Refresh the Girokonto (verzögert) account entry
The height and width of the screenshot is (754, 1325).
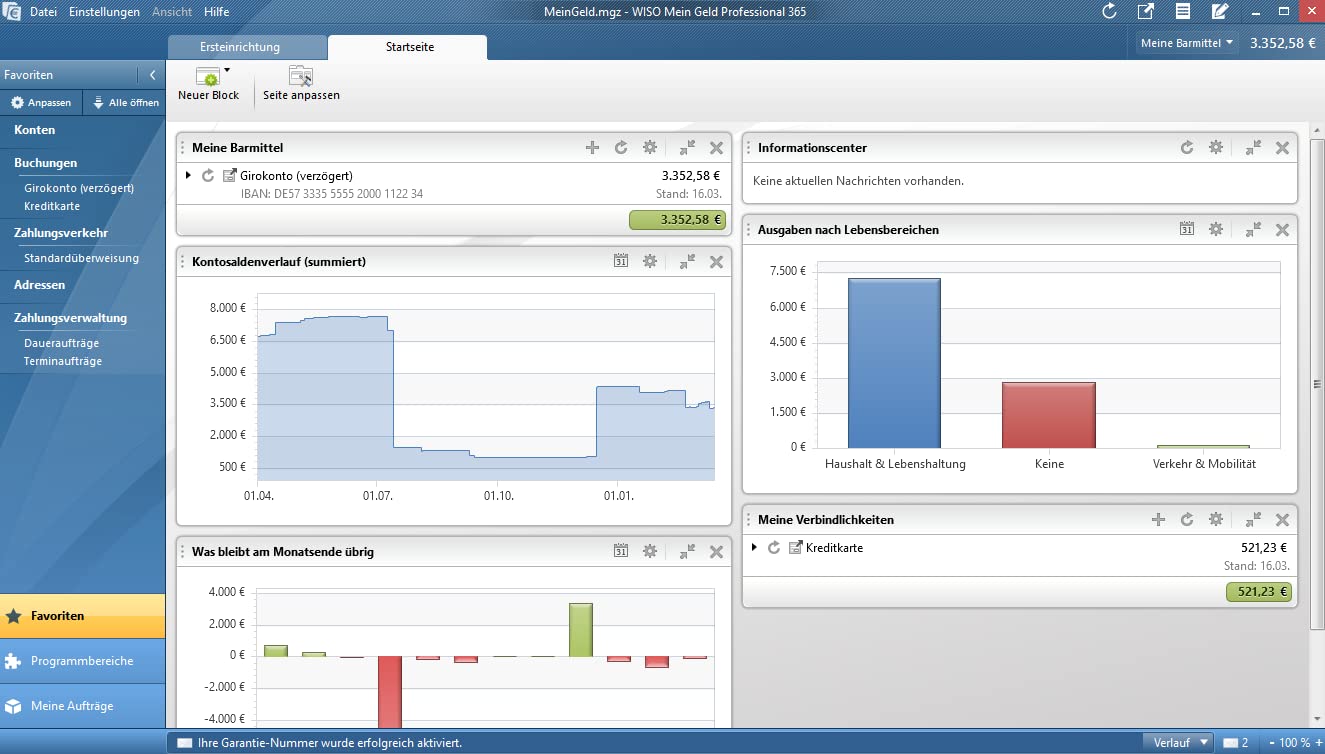pos(208,175)
